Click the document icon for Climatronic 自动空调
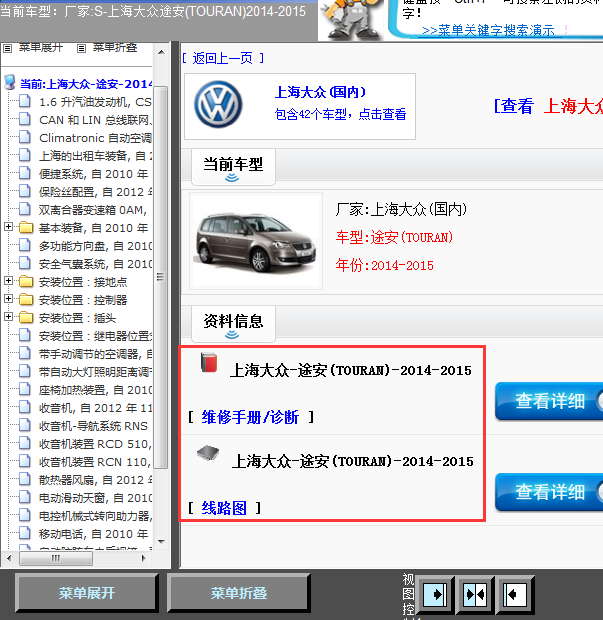 [25, 137]
